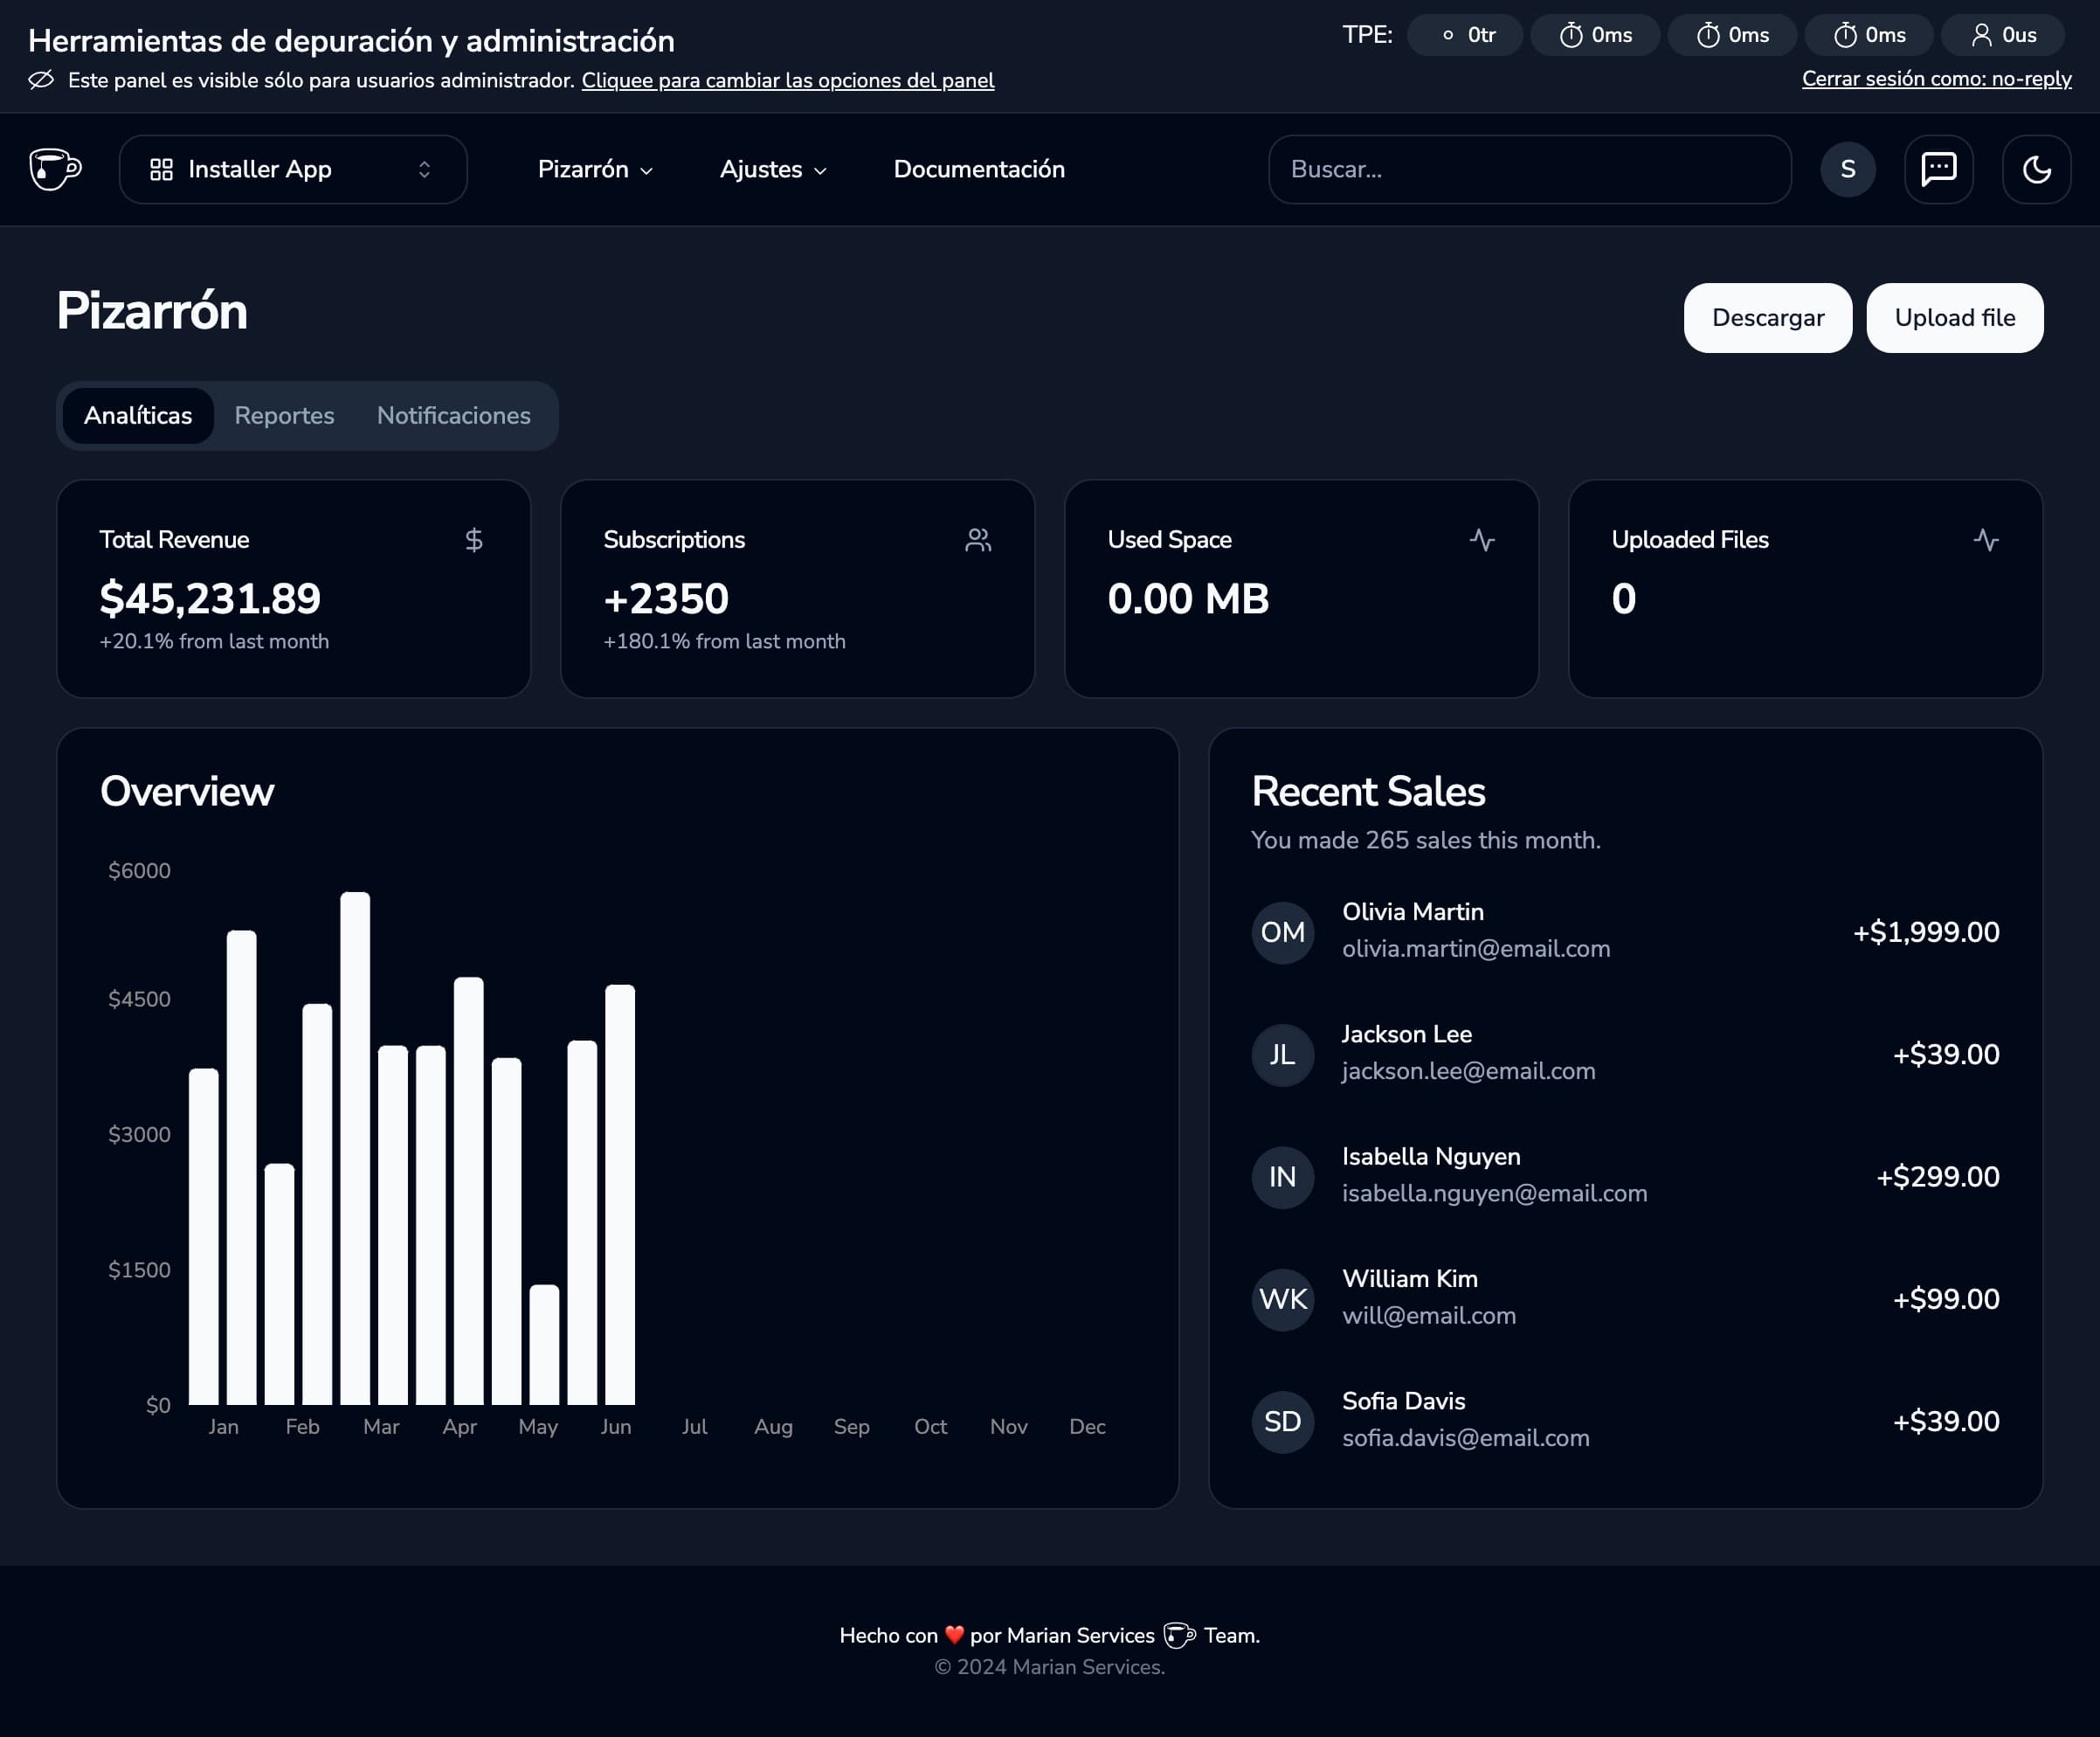Click the OM avatar for Olivia Martin
This screenshot has height=1737, width=2100.
1282,932
